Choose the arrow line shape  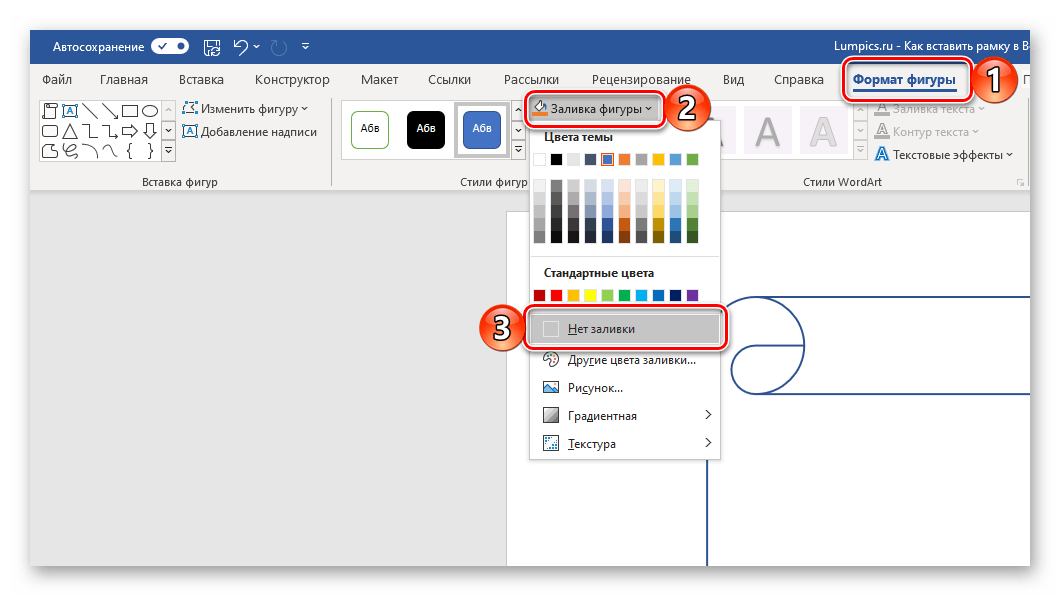pos(110,111)
